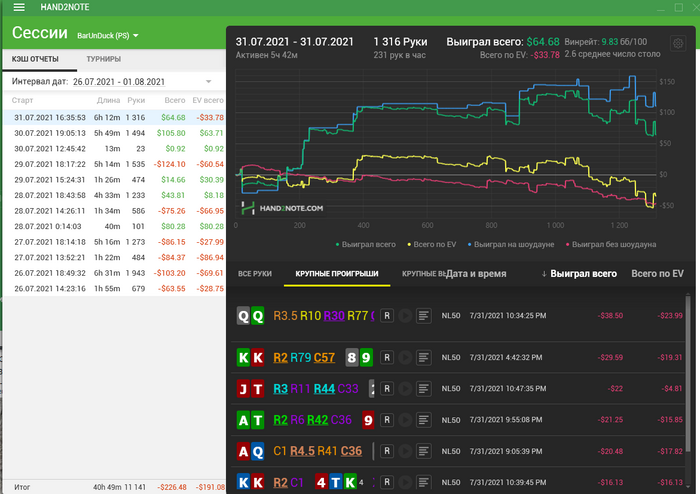Open session graph settings gear
Screen dimensions: 700x494
point(678,43)
